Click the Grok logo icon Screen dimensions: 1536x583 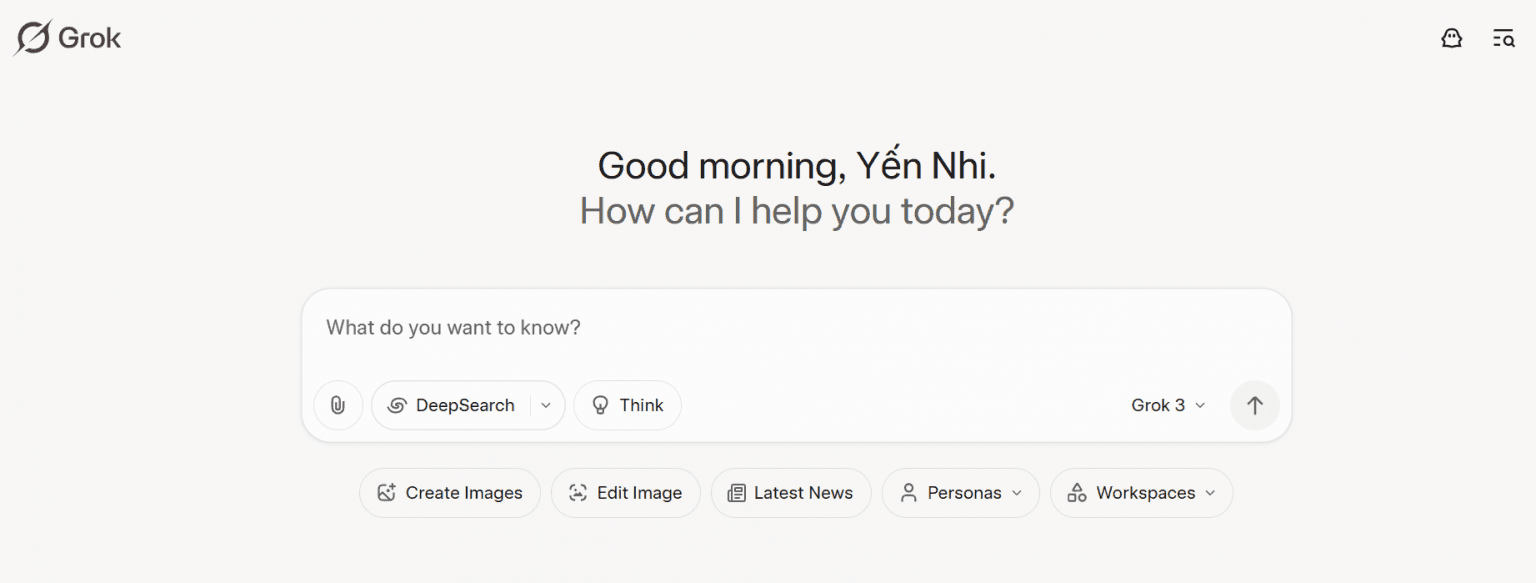[32, 38]
